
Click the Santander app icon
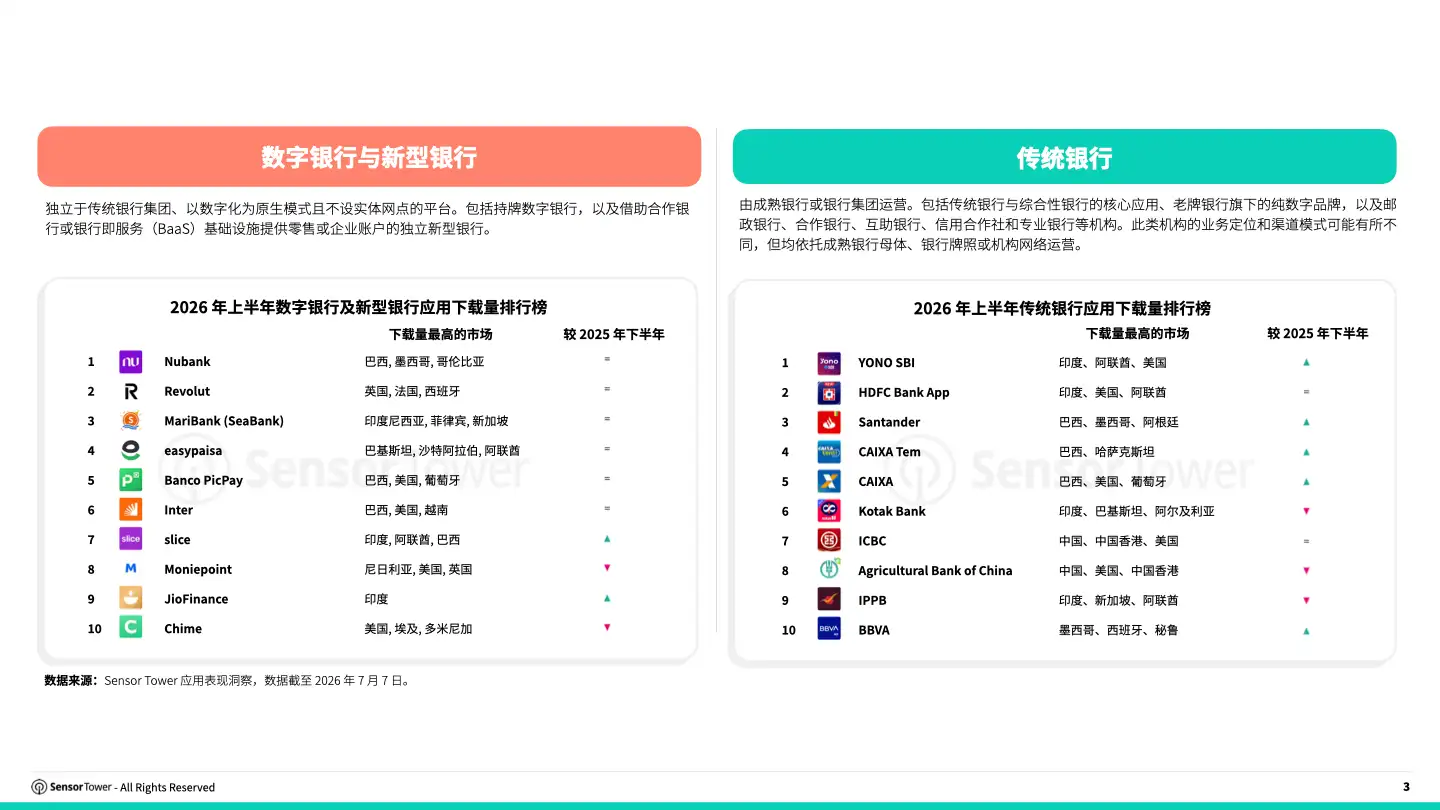click(x=829, y=422)
